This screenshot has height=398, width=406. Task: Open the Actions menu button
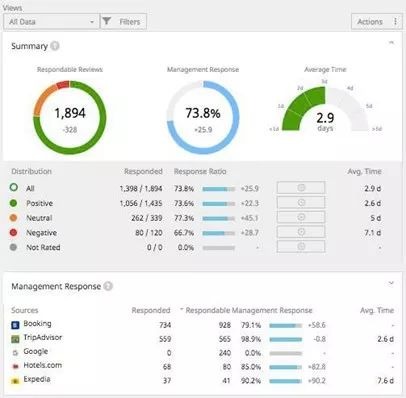pyautogui.click(x=376, y=22)
